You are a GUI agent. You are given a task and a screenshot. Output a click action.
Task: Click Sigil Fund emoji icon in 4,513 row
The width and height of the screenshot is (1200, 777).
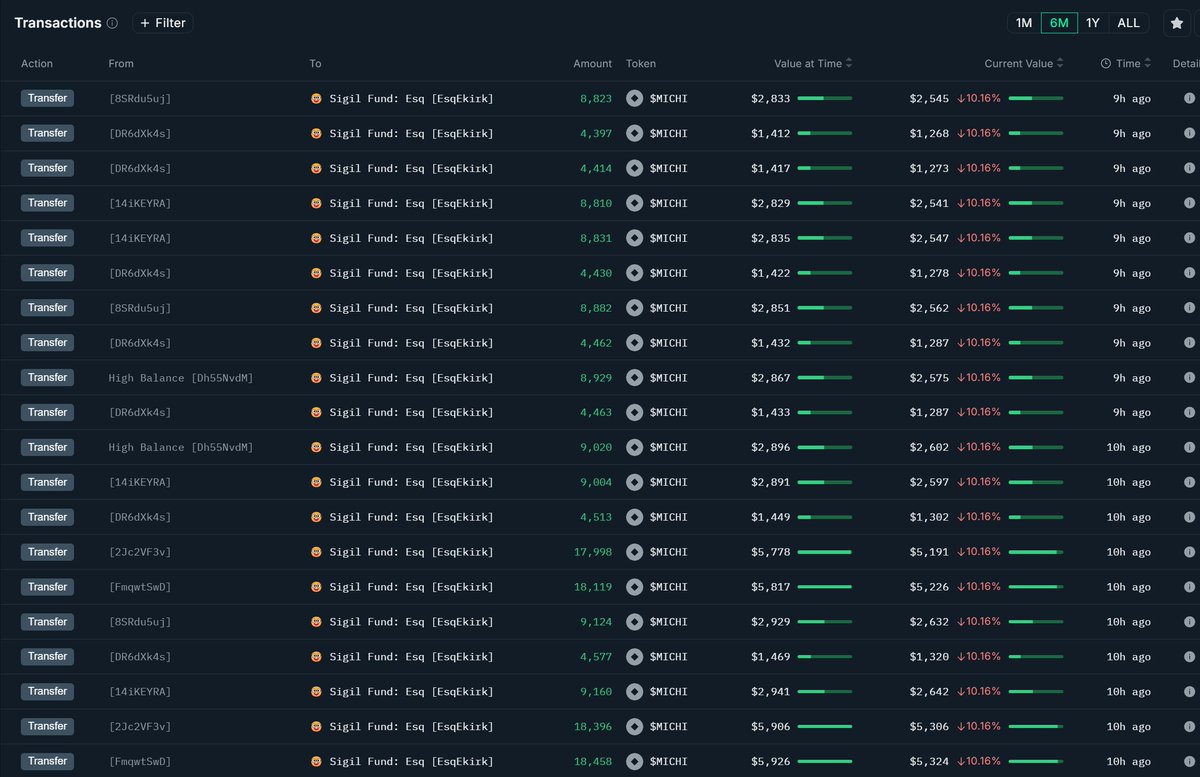(316, 517)
